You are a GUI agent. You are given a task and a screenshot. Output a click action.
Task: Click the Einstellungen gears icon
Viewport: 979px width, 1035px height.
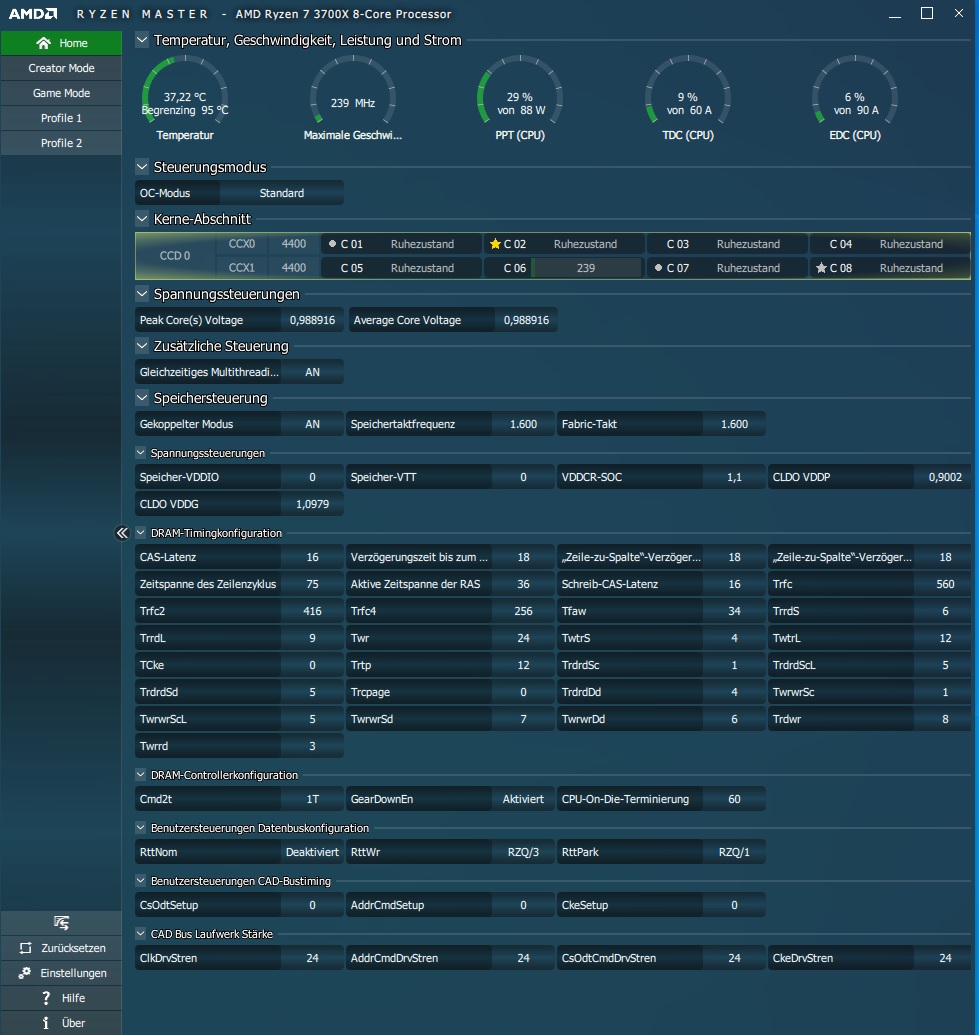(25, 973)
